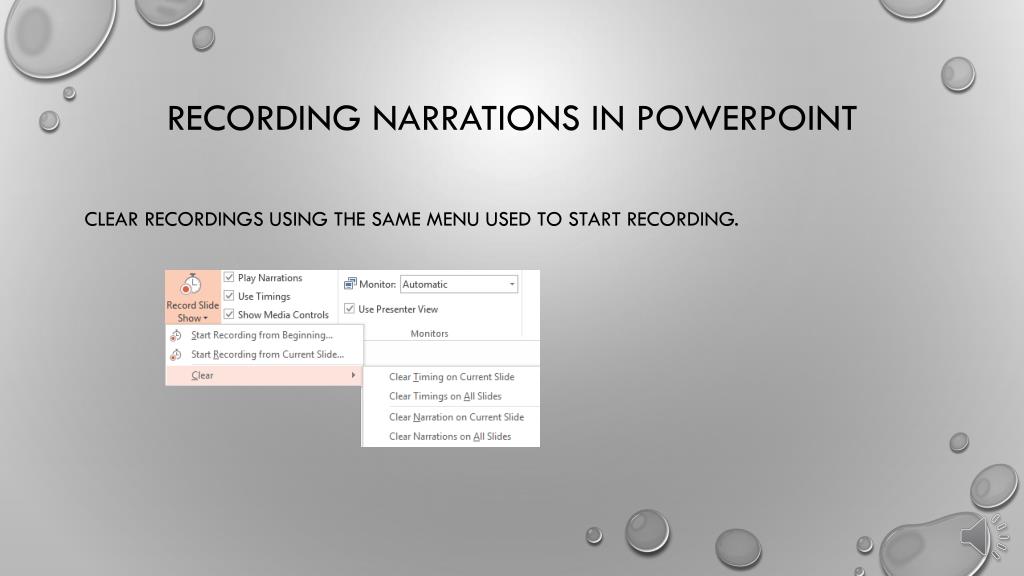This screenshot has height=576, width=1024.
Task: Choose Start Recording from Current Slide
Action: click(x=264, y=355)
